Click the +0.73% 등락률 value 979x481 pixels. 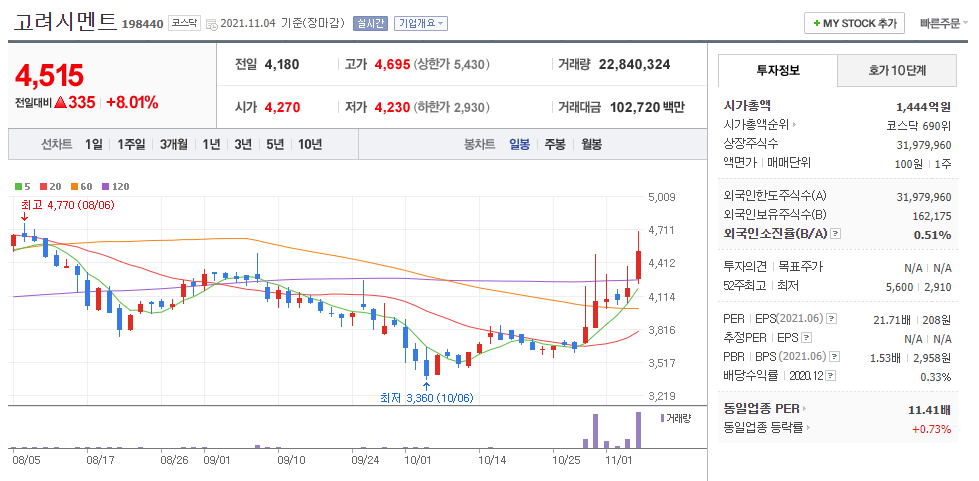point(932,429)
